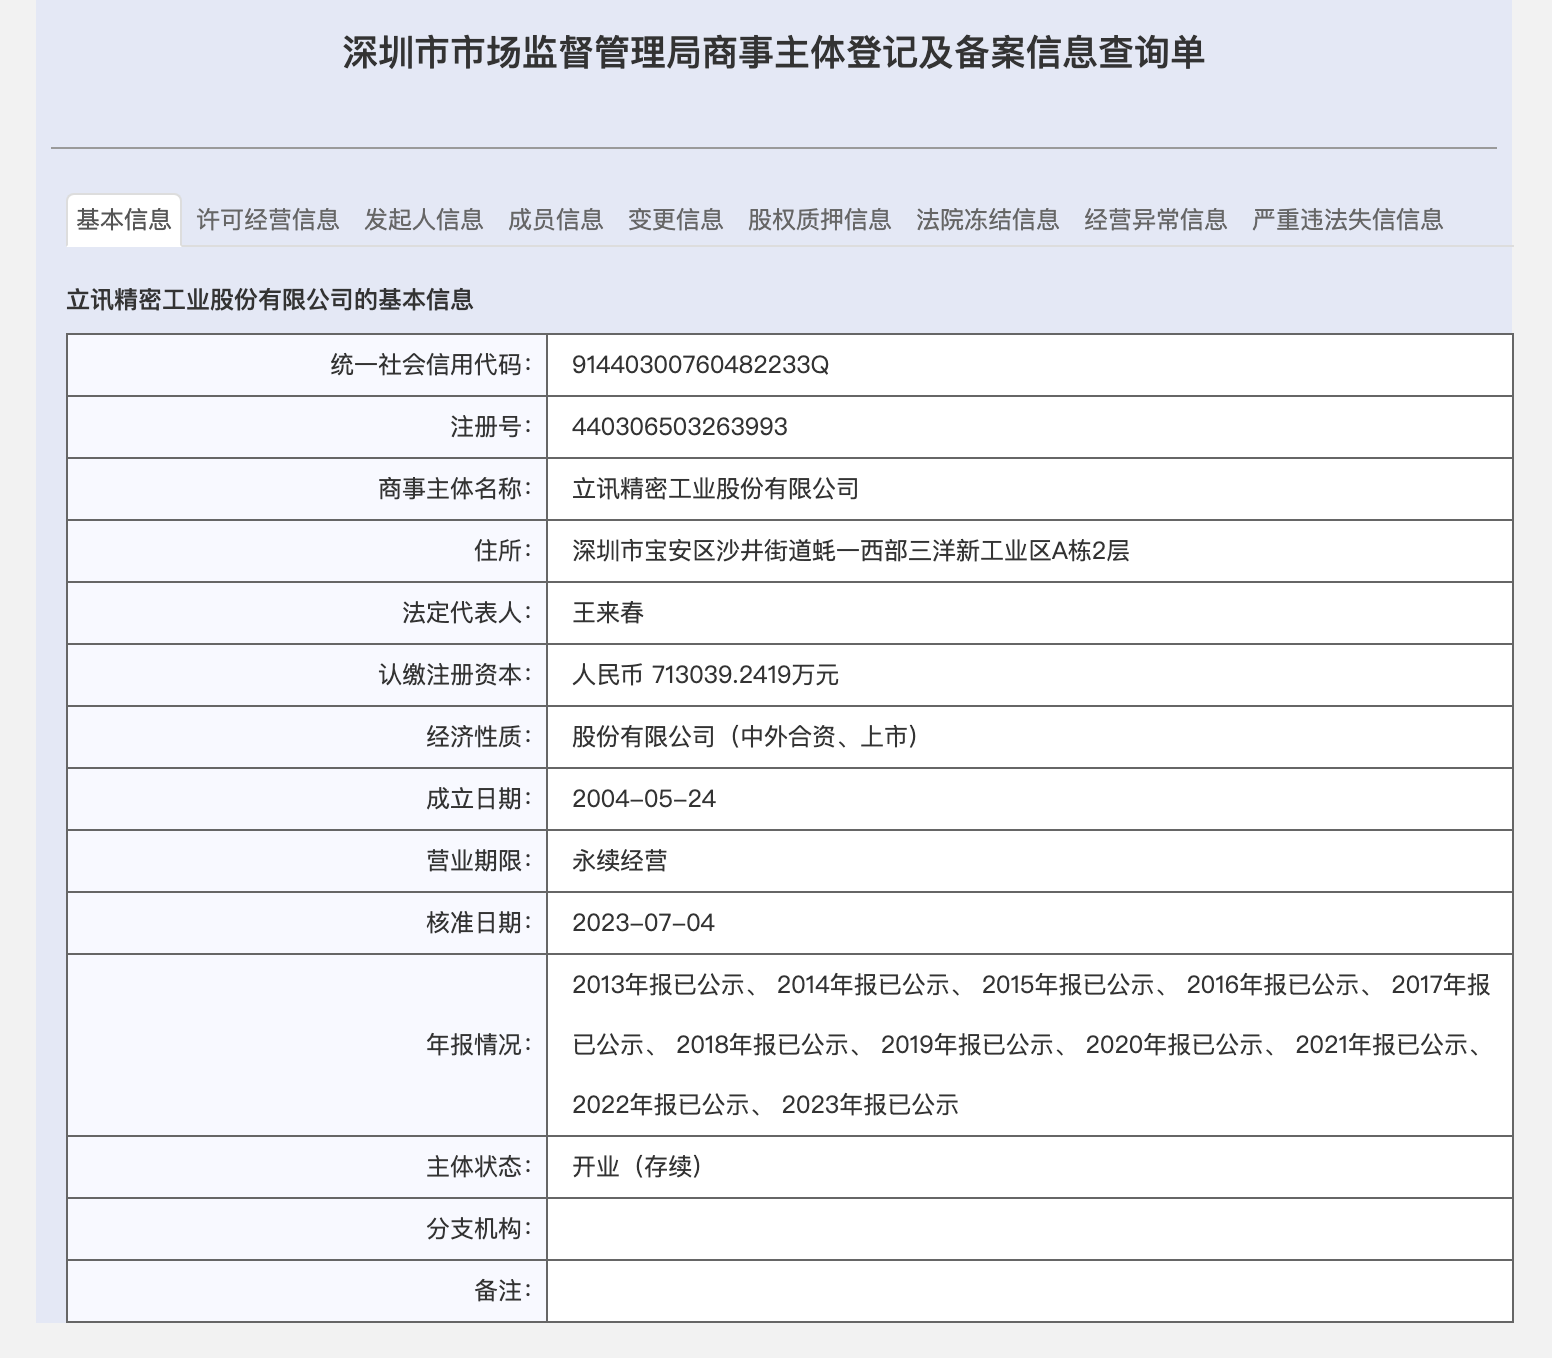
Task: Click the 认缴注册资本 label
Action: [x=454, y=675]
